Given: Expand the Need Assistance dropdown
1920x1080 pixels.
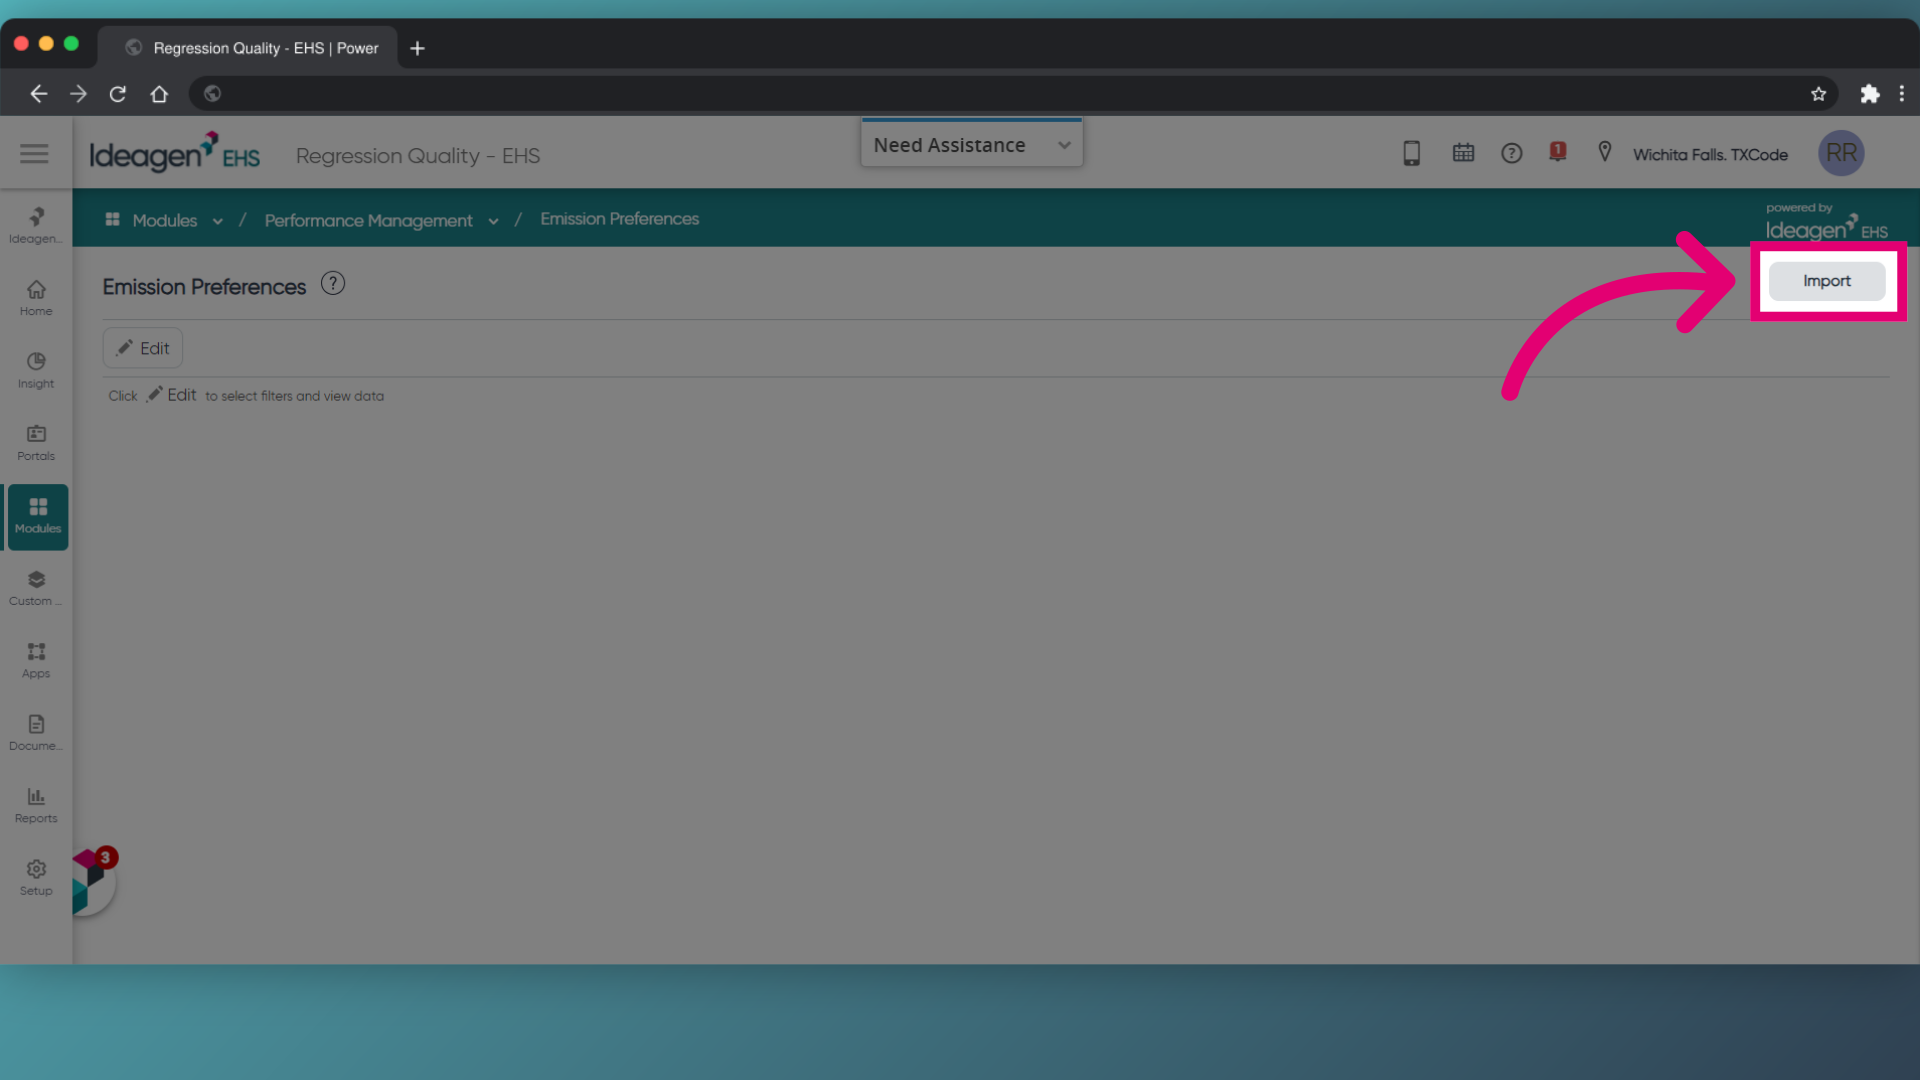Looking at the screenshot, I should (972, 145).
